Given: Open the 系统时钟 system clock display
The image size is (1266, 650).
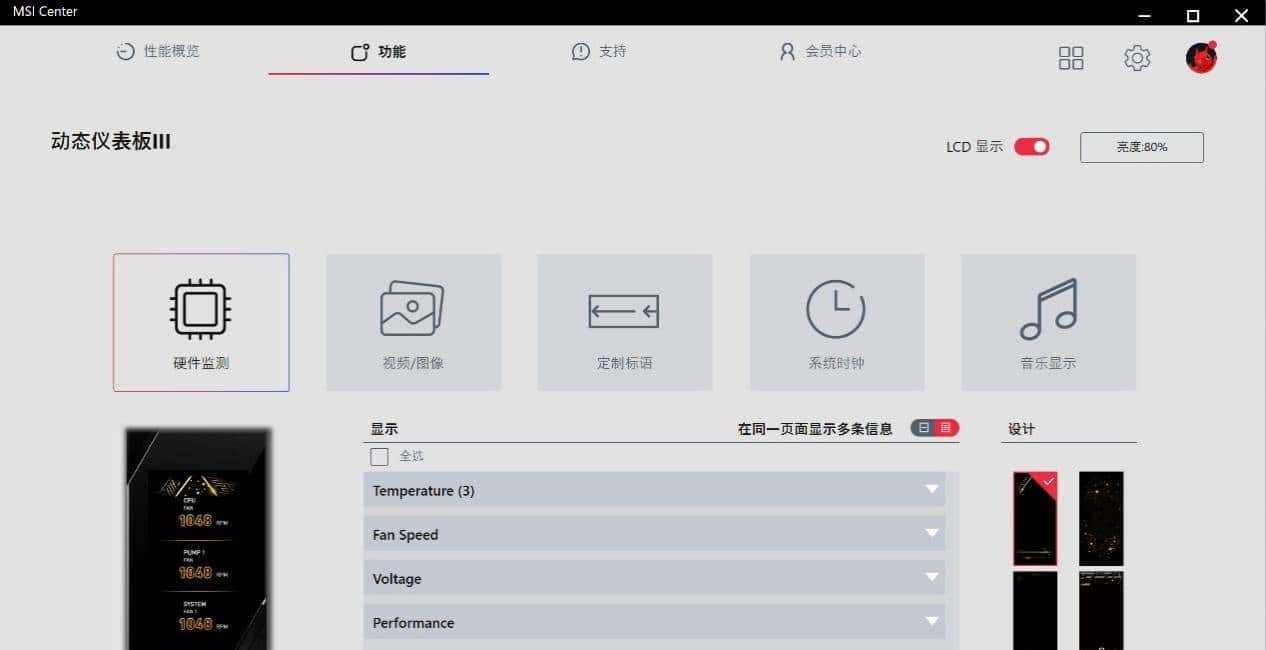Looking at the screenshot, I should (836, 322).
